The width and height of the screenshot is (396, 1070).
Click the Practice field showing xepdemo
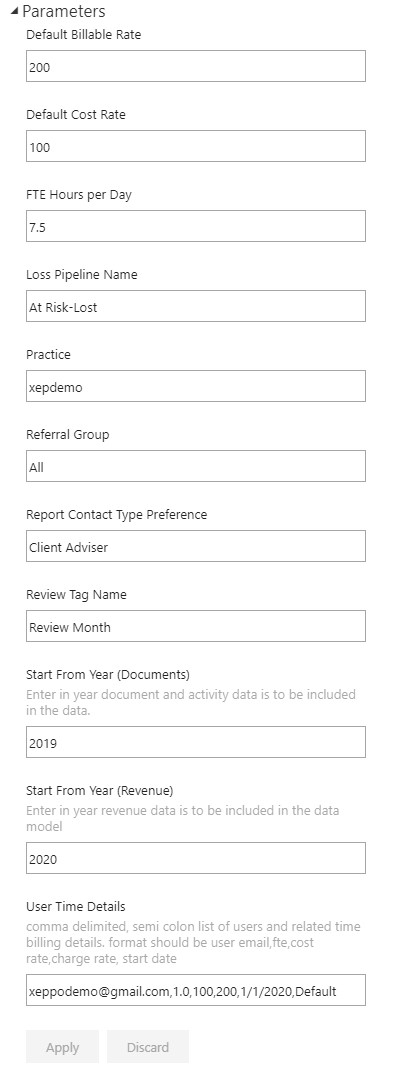coord(196,386)
